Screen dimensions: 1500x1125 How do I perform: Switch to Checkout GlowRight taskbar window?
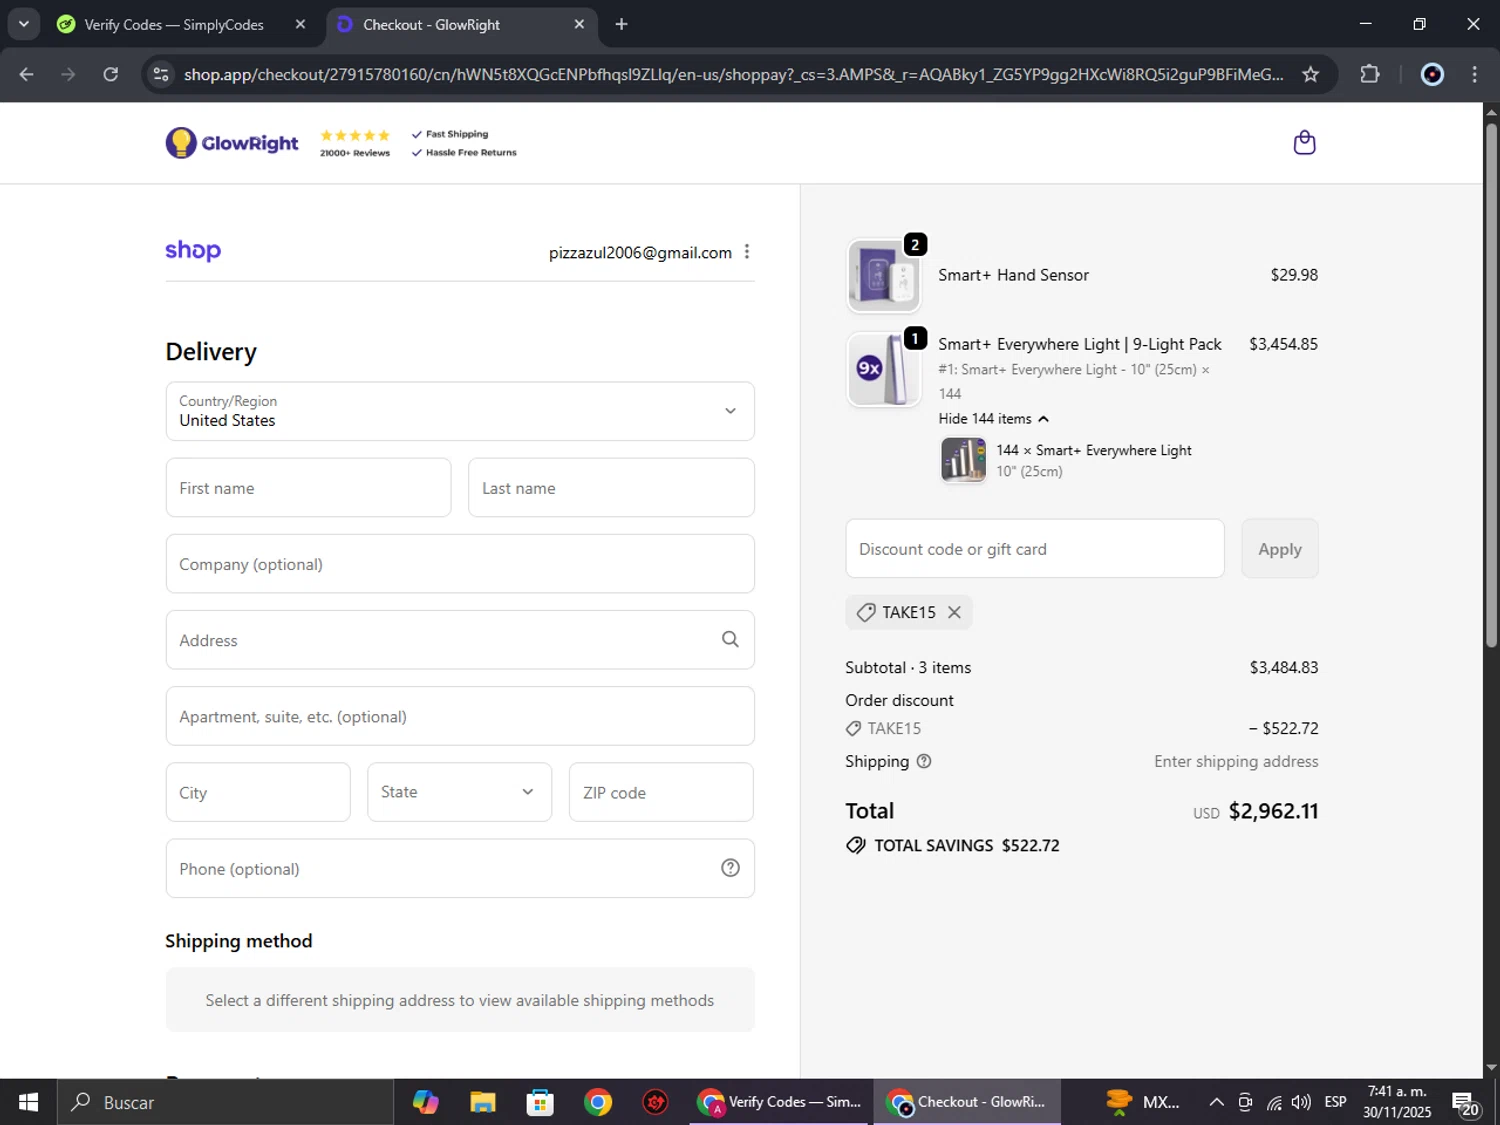tap(967, 1102)
